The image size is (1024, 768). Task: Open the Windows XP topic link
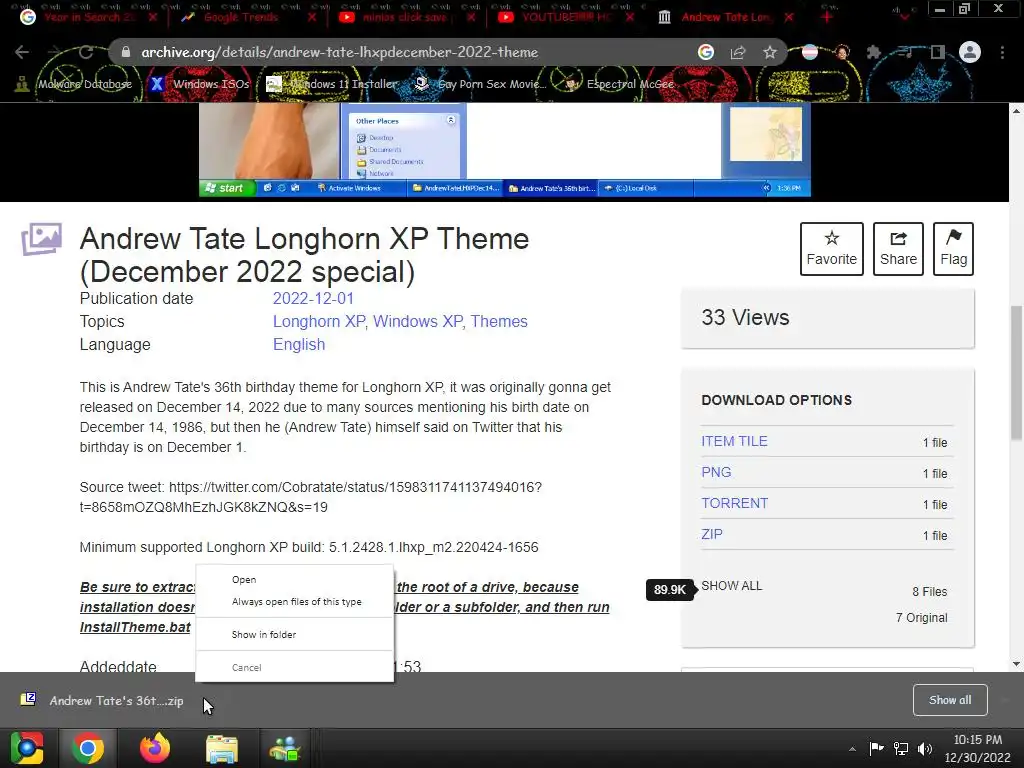point(418,321)
